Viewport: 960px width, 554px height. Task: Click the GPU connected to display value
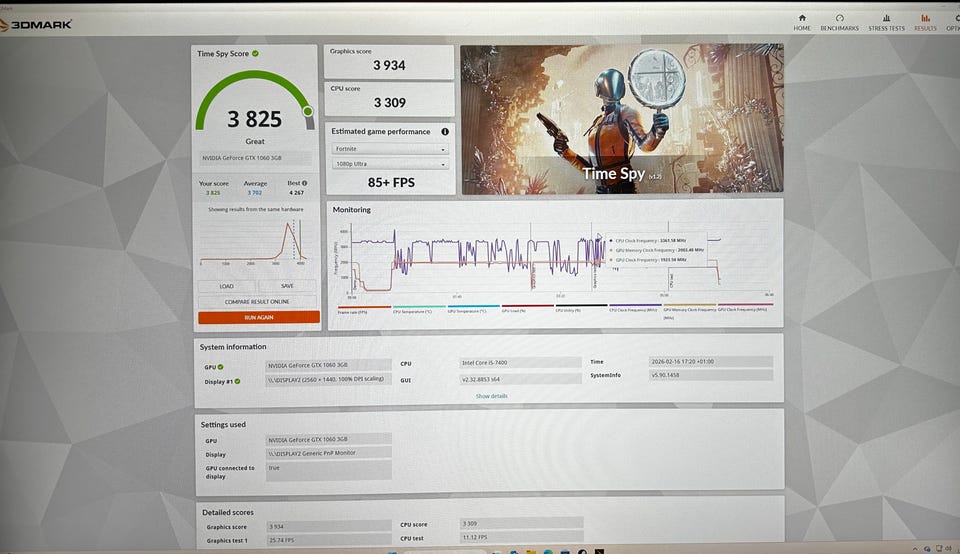329,471
